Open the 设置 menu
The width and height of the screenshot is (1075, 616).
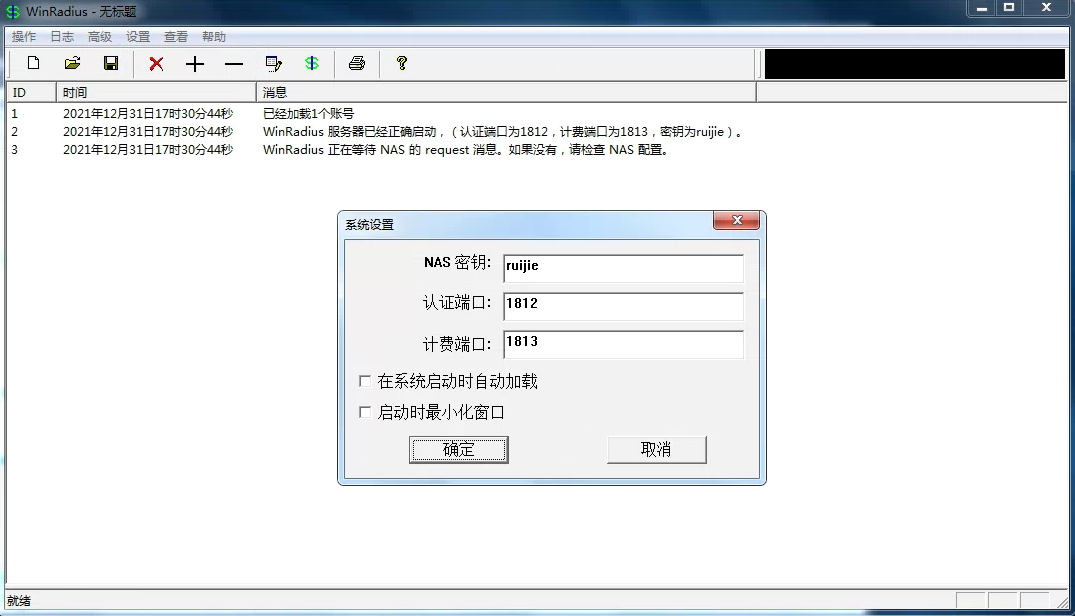138,36
